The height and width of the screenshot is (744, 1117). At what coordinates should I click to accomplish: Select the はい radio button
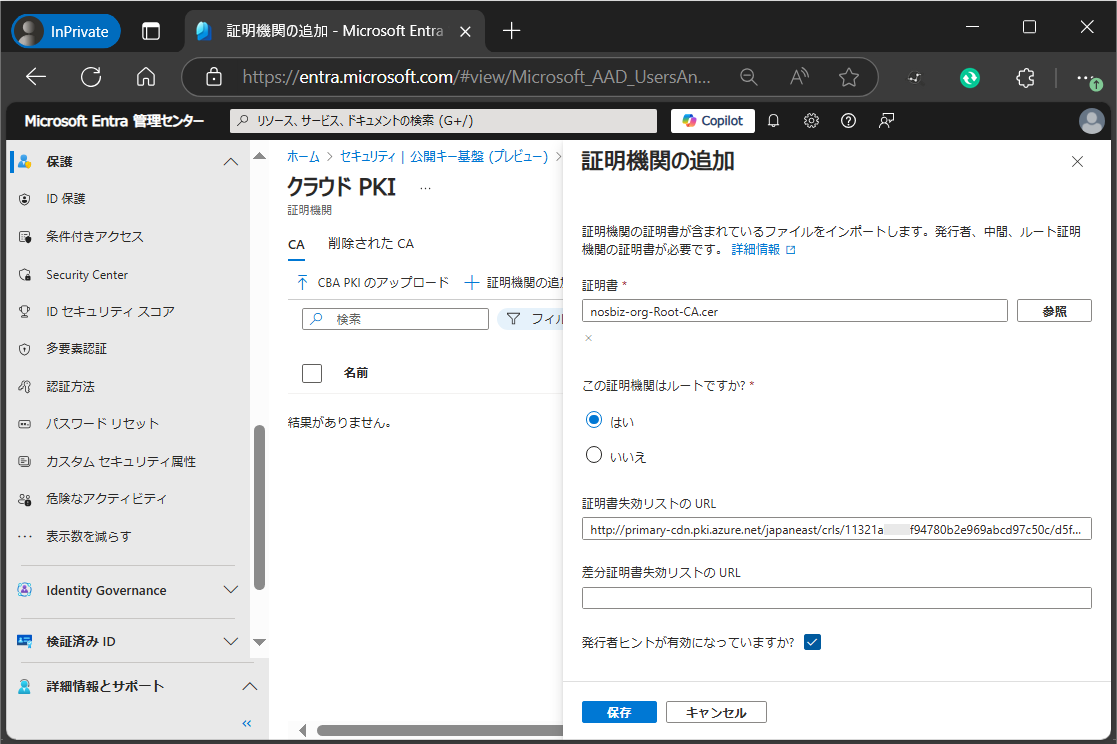[x=594, y=420]
